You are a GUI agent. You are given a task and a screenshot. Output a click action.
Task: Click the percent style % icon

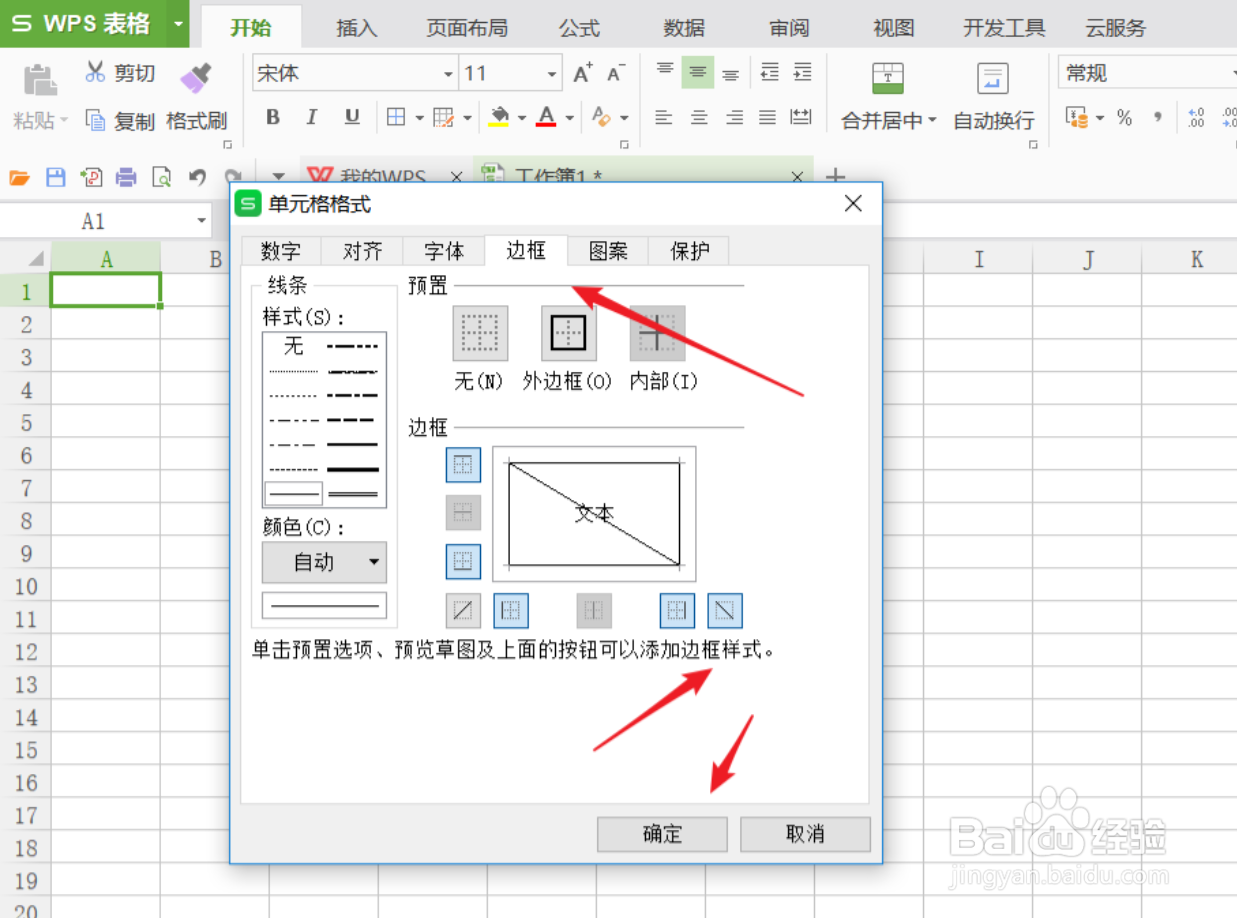[1125, 118]
